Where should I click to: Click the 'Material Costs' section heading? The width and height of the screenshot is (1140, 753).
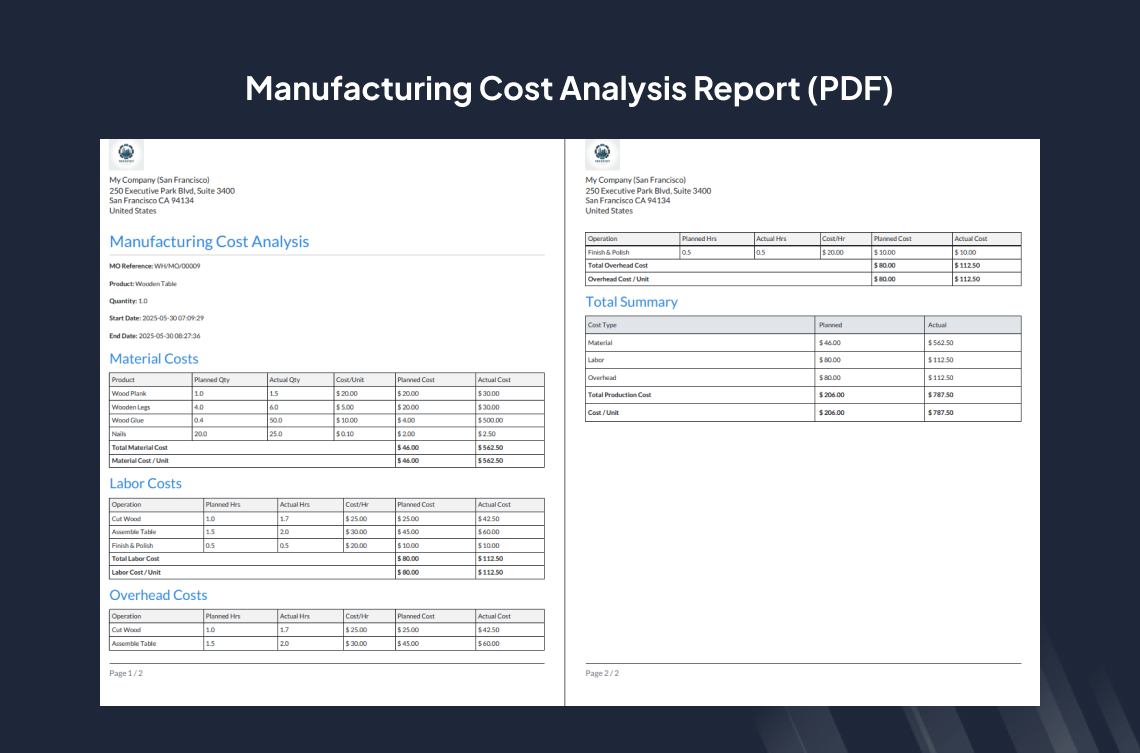153,358
